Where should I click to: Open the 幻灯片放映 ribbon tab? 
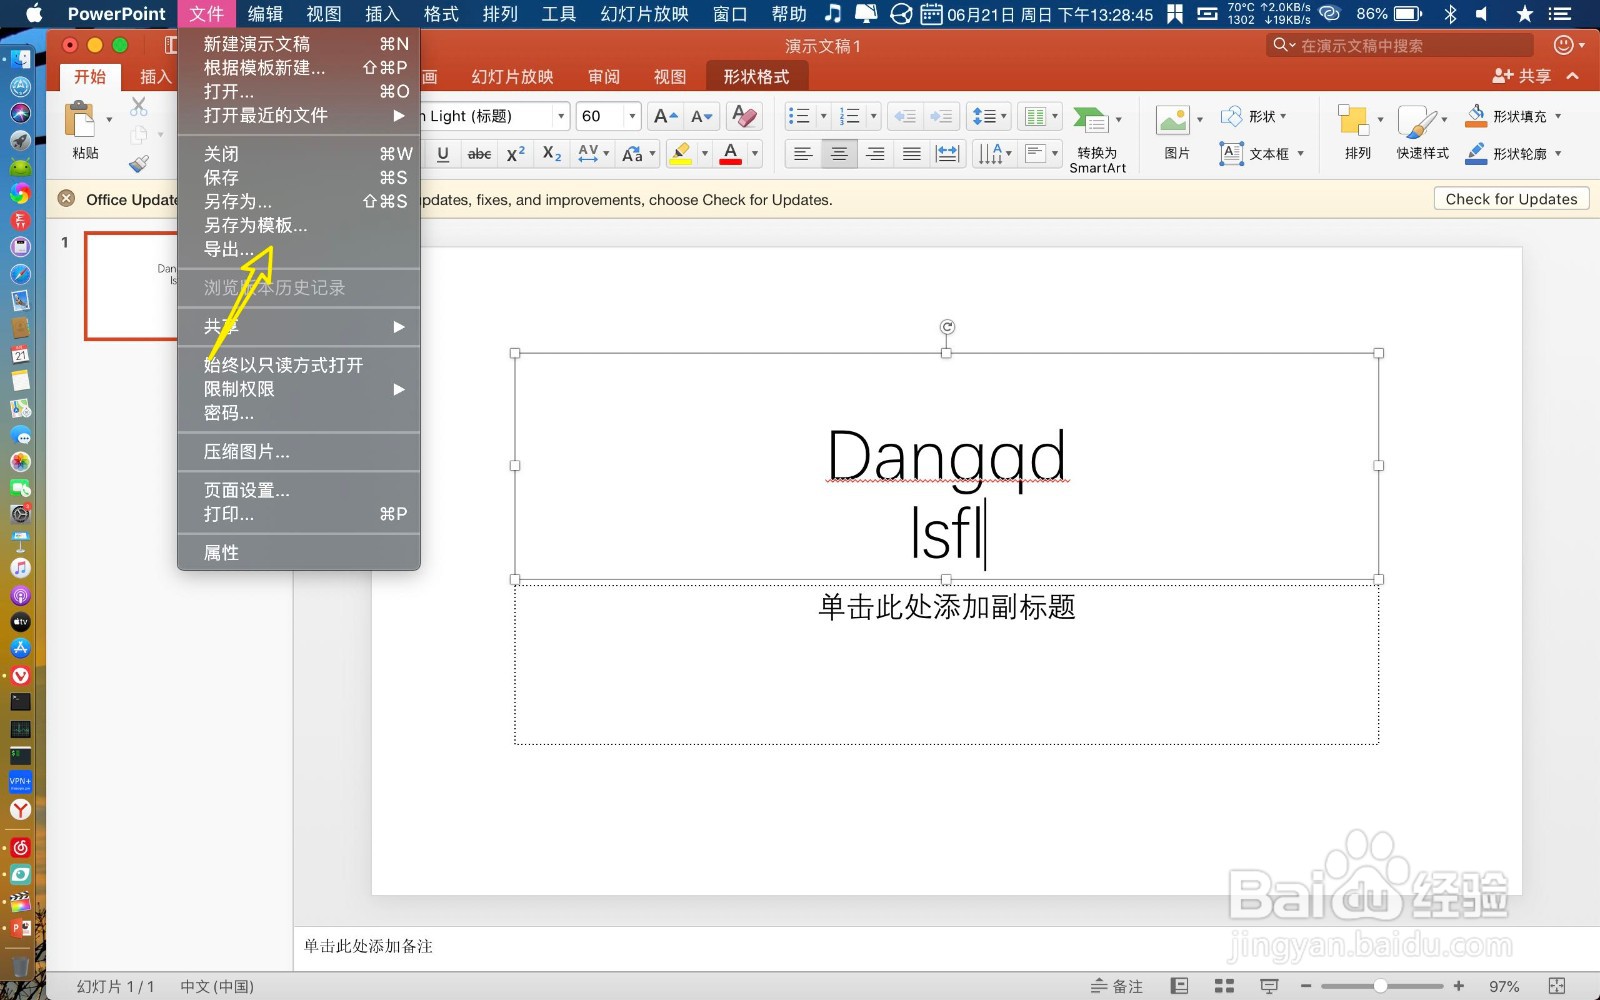pyautogui.click(x=512, y=77)
